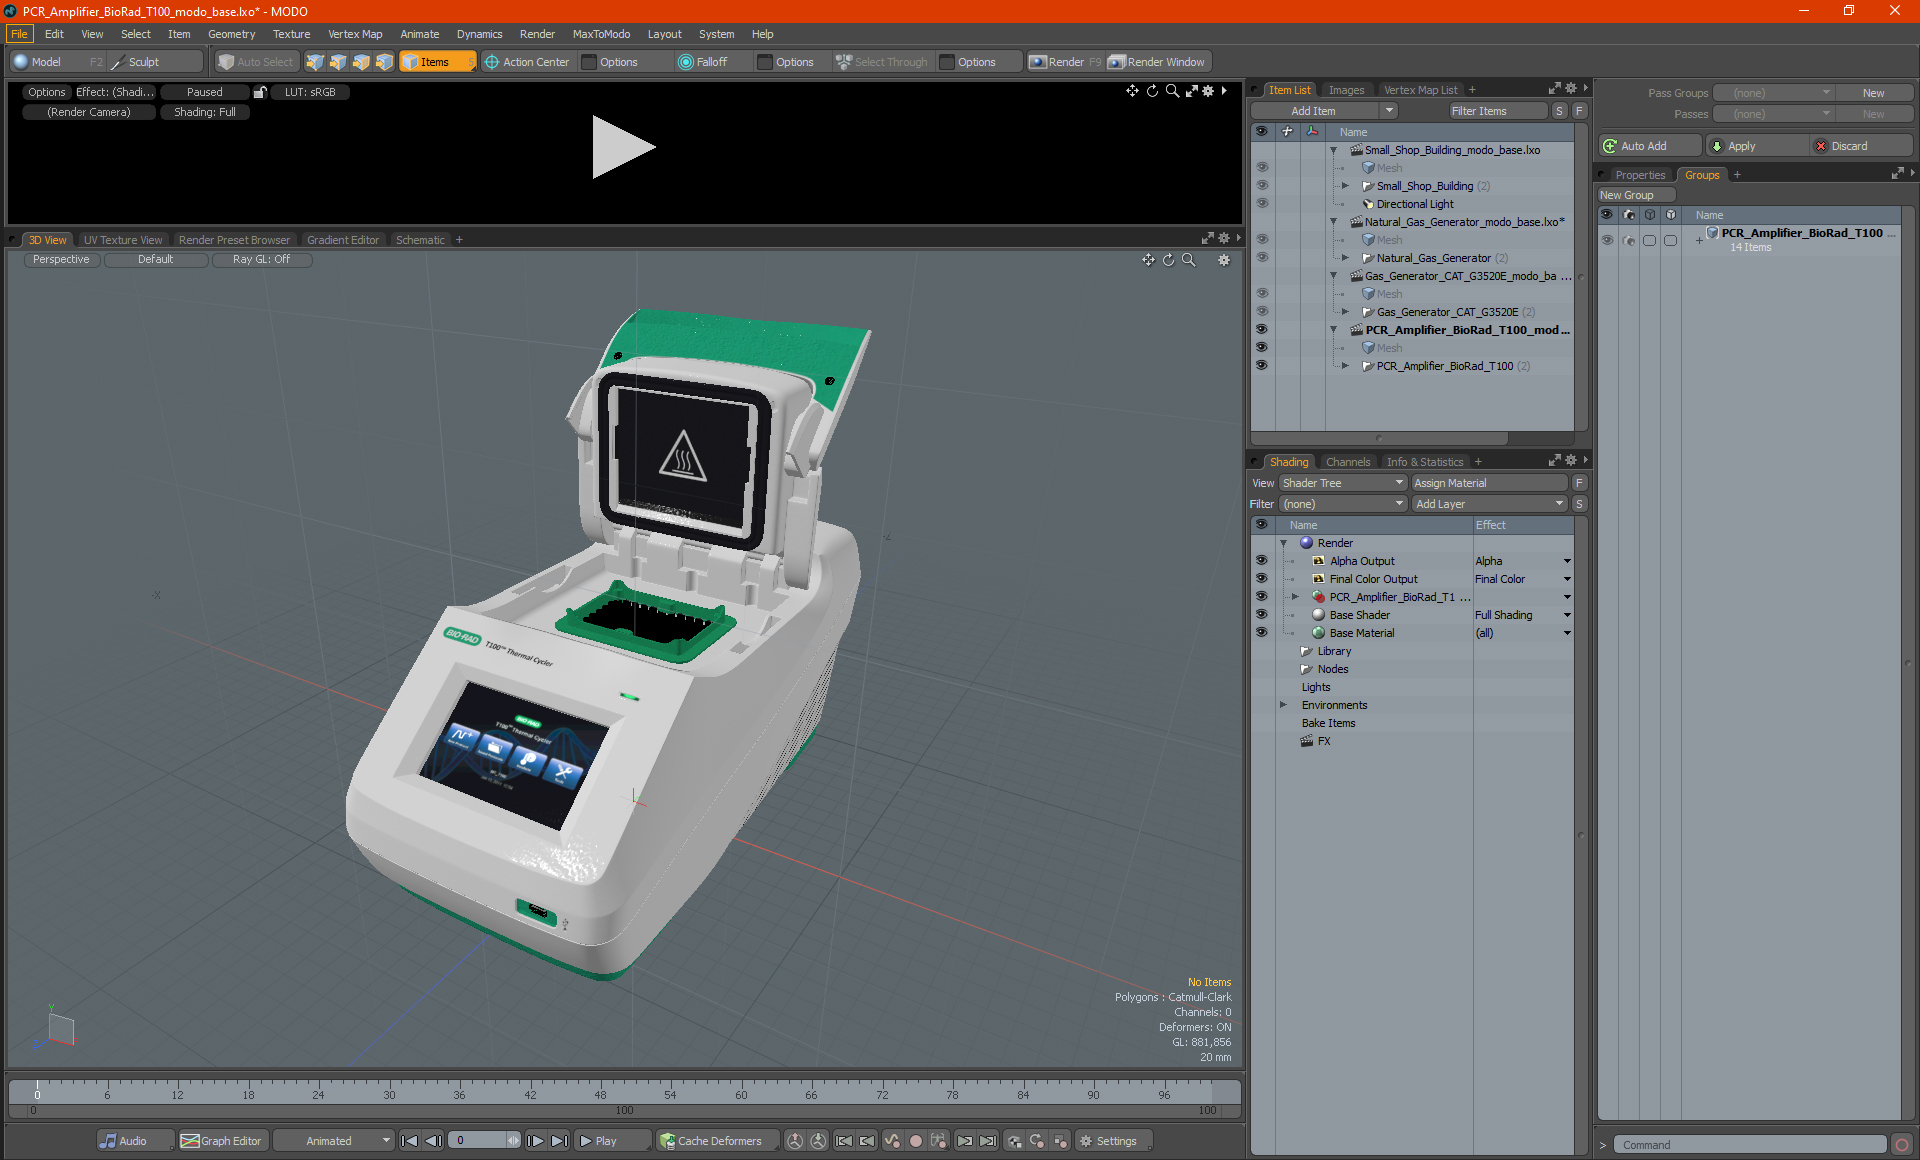The image size is (1920, 1160).
Task: Open Add Layer dropdown
Action: (1489, 504)
